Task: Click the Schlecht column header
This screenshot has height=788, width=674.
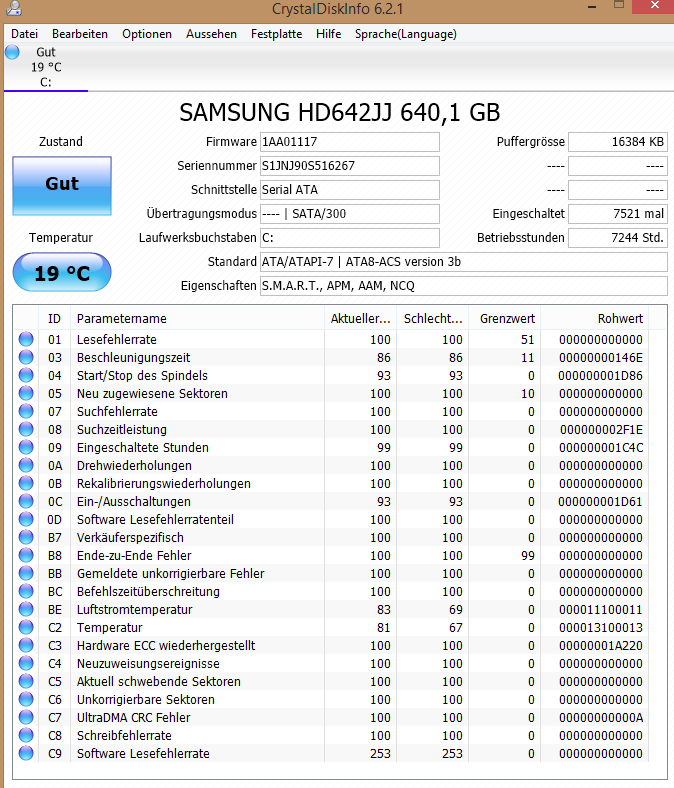Action: (433, 319)
